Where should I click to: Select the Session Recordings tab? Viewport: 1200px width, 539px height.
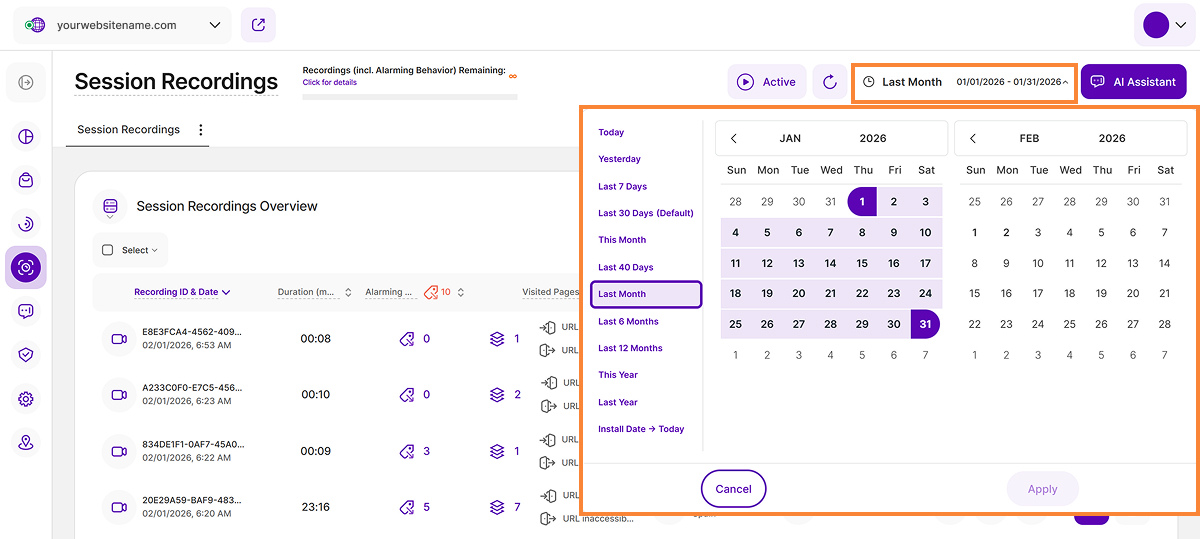(x=128, y=130)
